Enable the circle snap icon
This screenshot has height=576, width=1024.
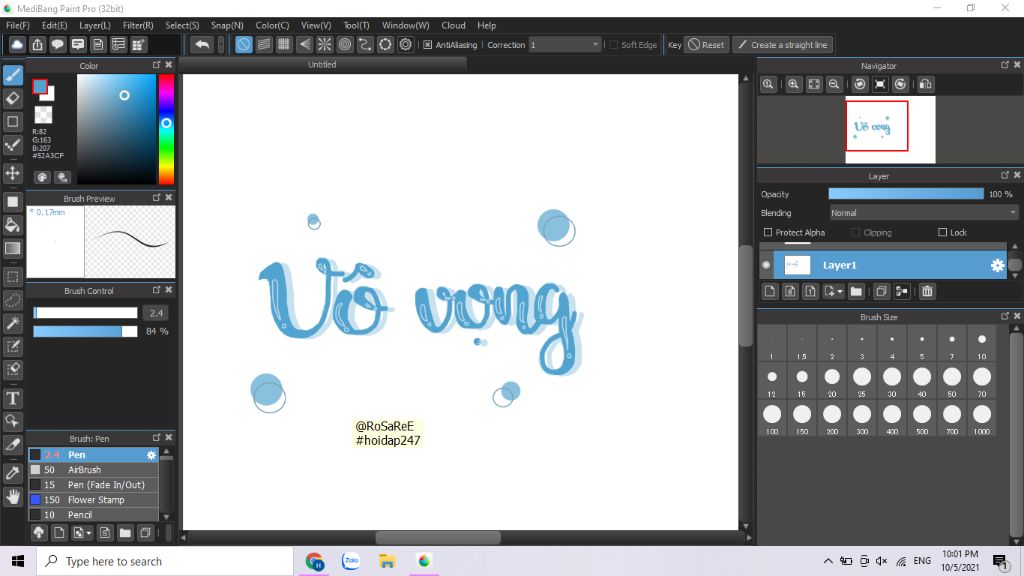[x=345, y=44]
